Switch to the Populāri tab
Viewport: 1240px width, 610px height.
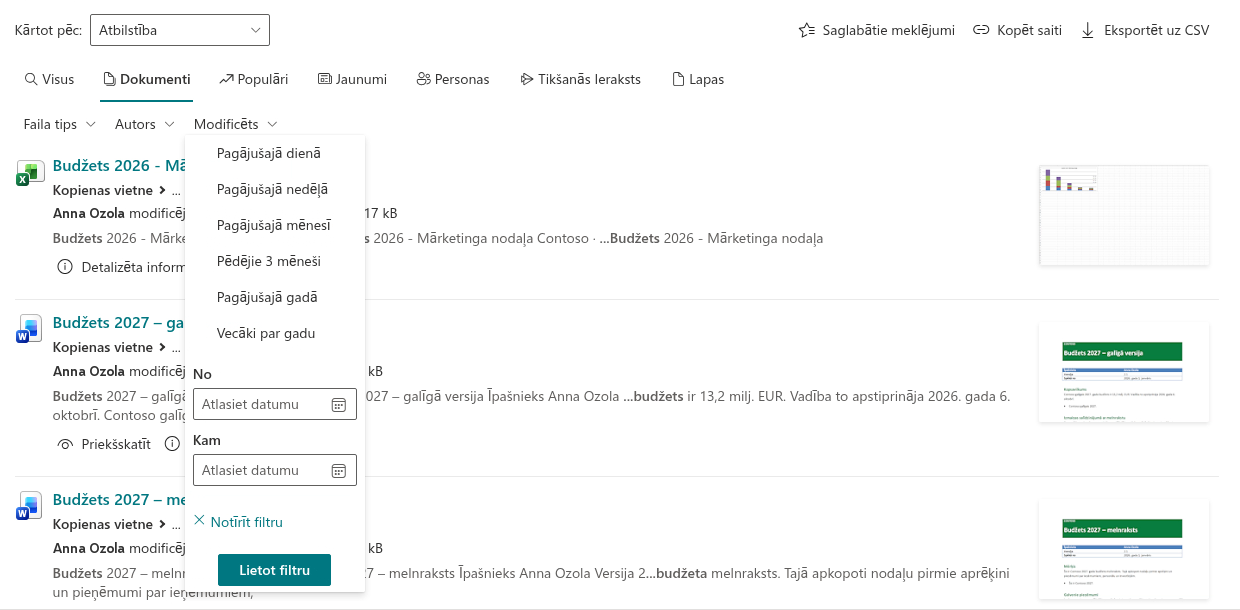click(254, 79)
